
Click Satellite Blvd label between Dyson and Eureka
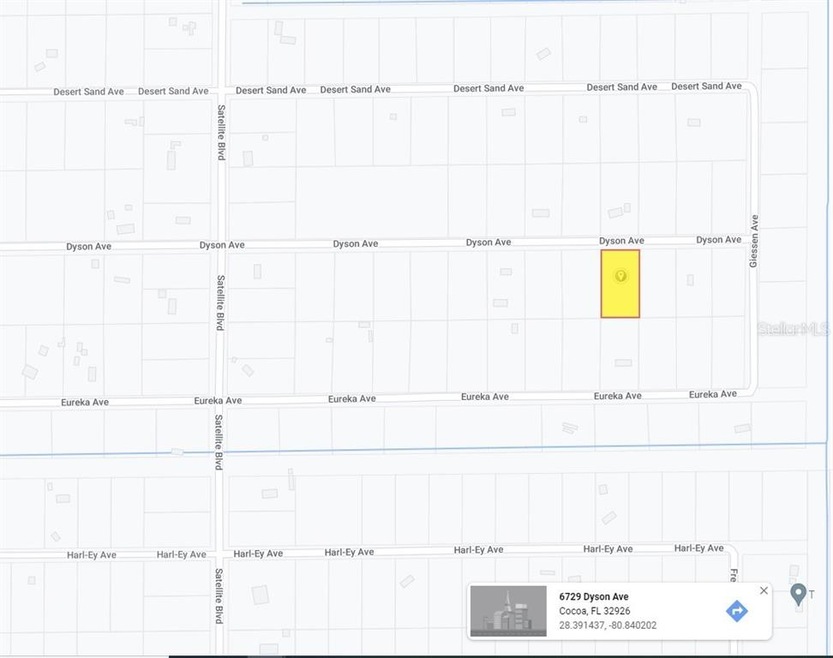click(x=219, y=303)
